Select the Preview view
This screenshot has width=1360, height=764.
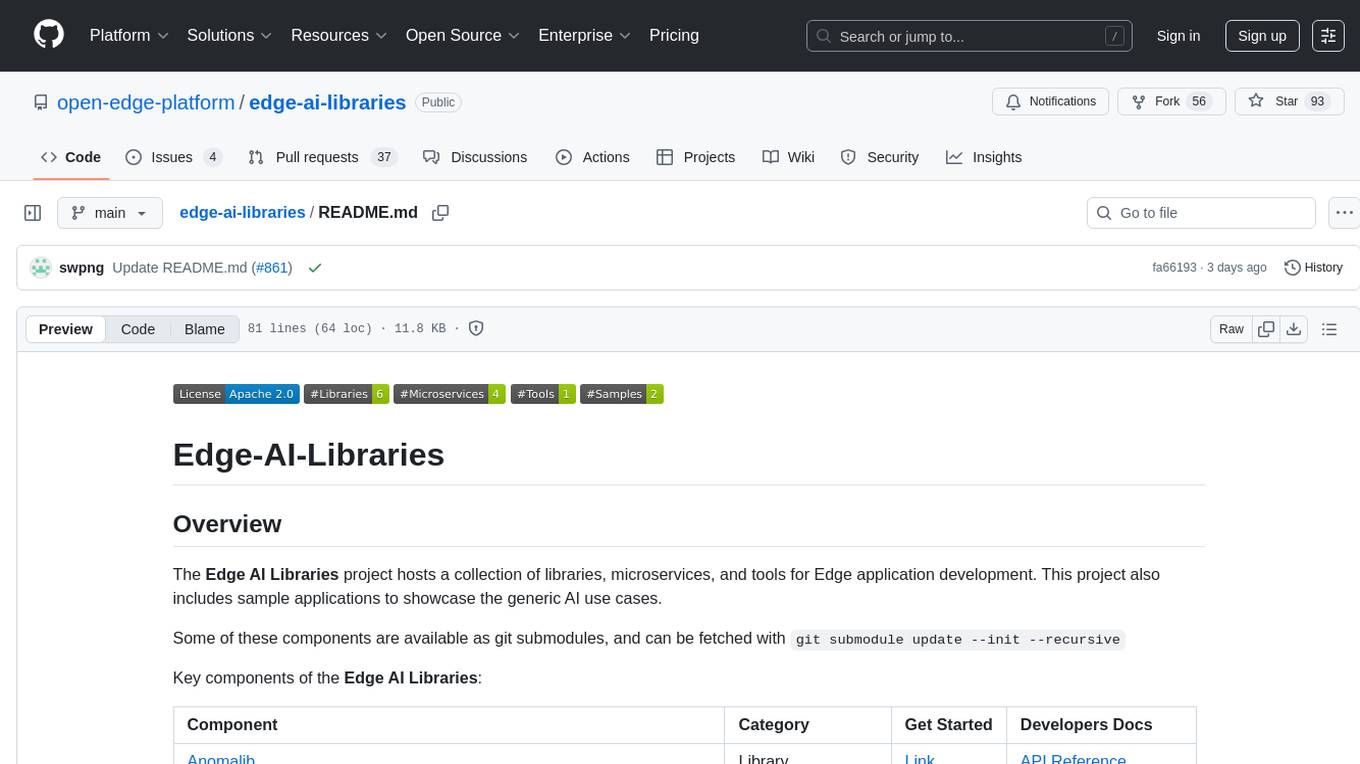(x=66, y=329)
